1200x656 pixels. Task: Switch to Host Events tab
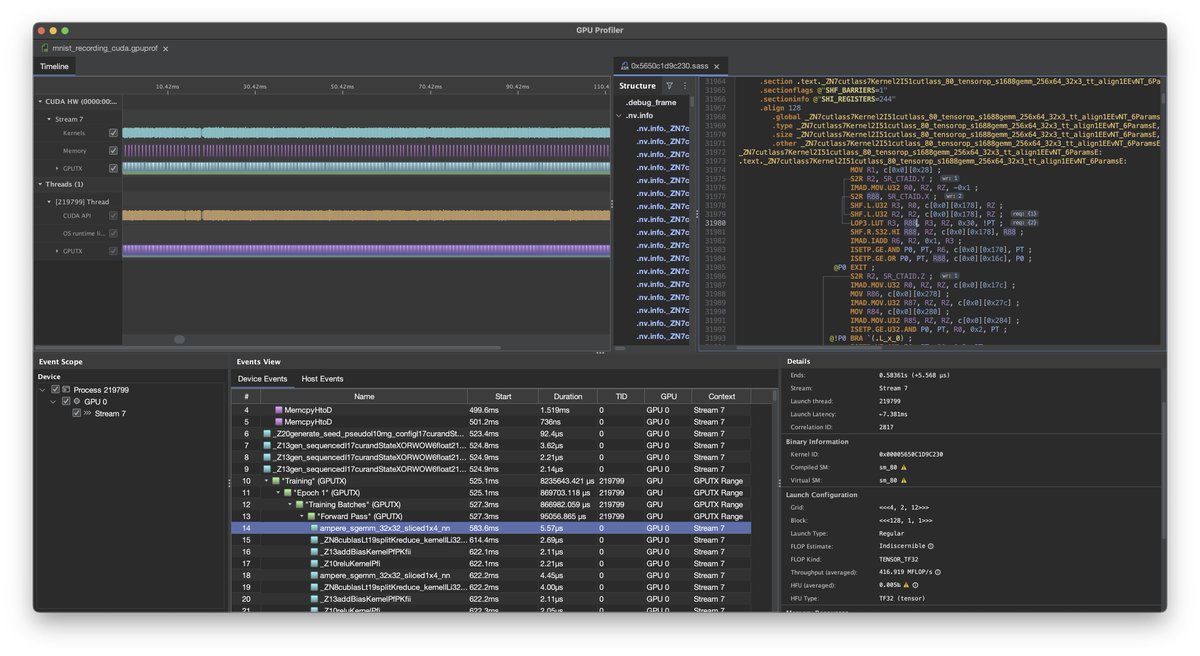tap(322, 379)
